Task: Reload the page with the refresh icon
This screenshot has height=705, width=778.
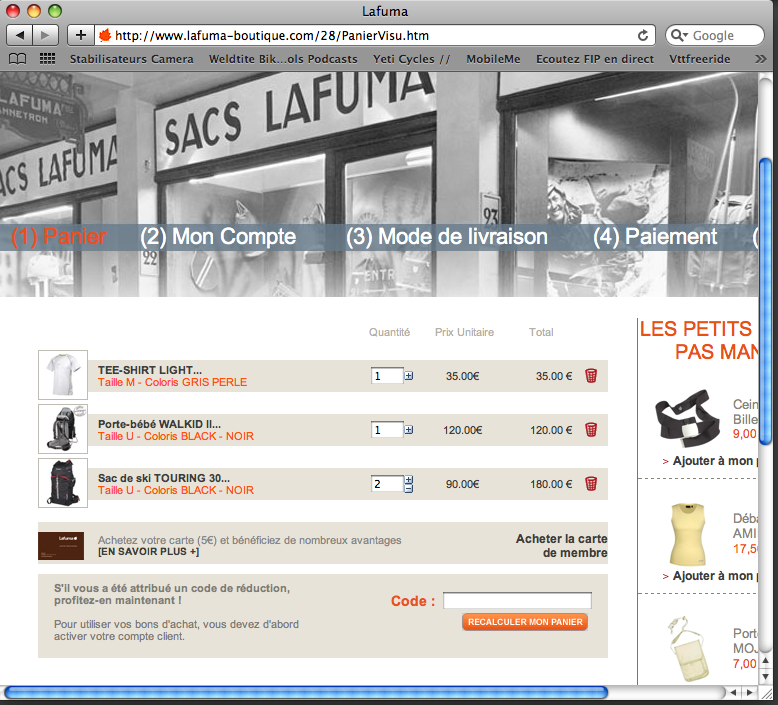Action: click(x=643, y=35)
